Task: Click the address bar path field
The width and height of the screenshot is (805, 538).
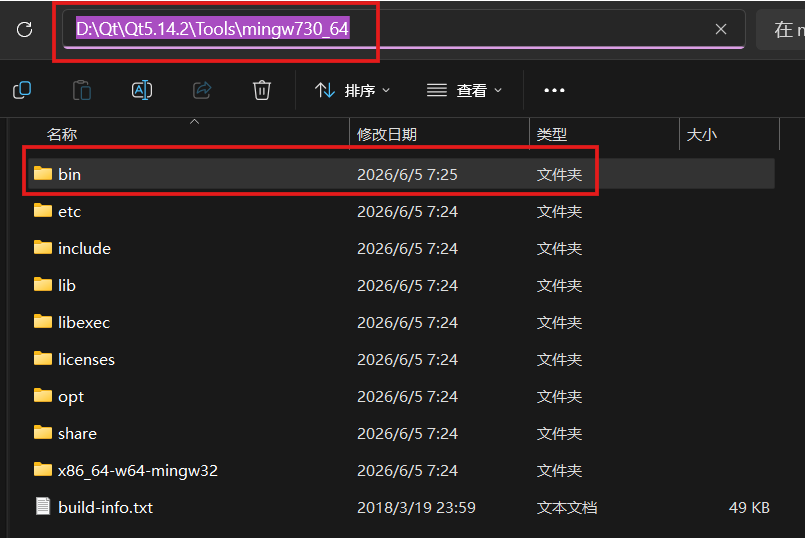Action: [x=404, y=29]
